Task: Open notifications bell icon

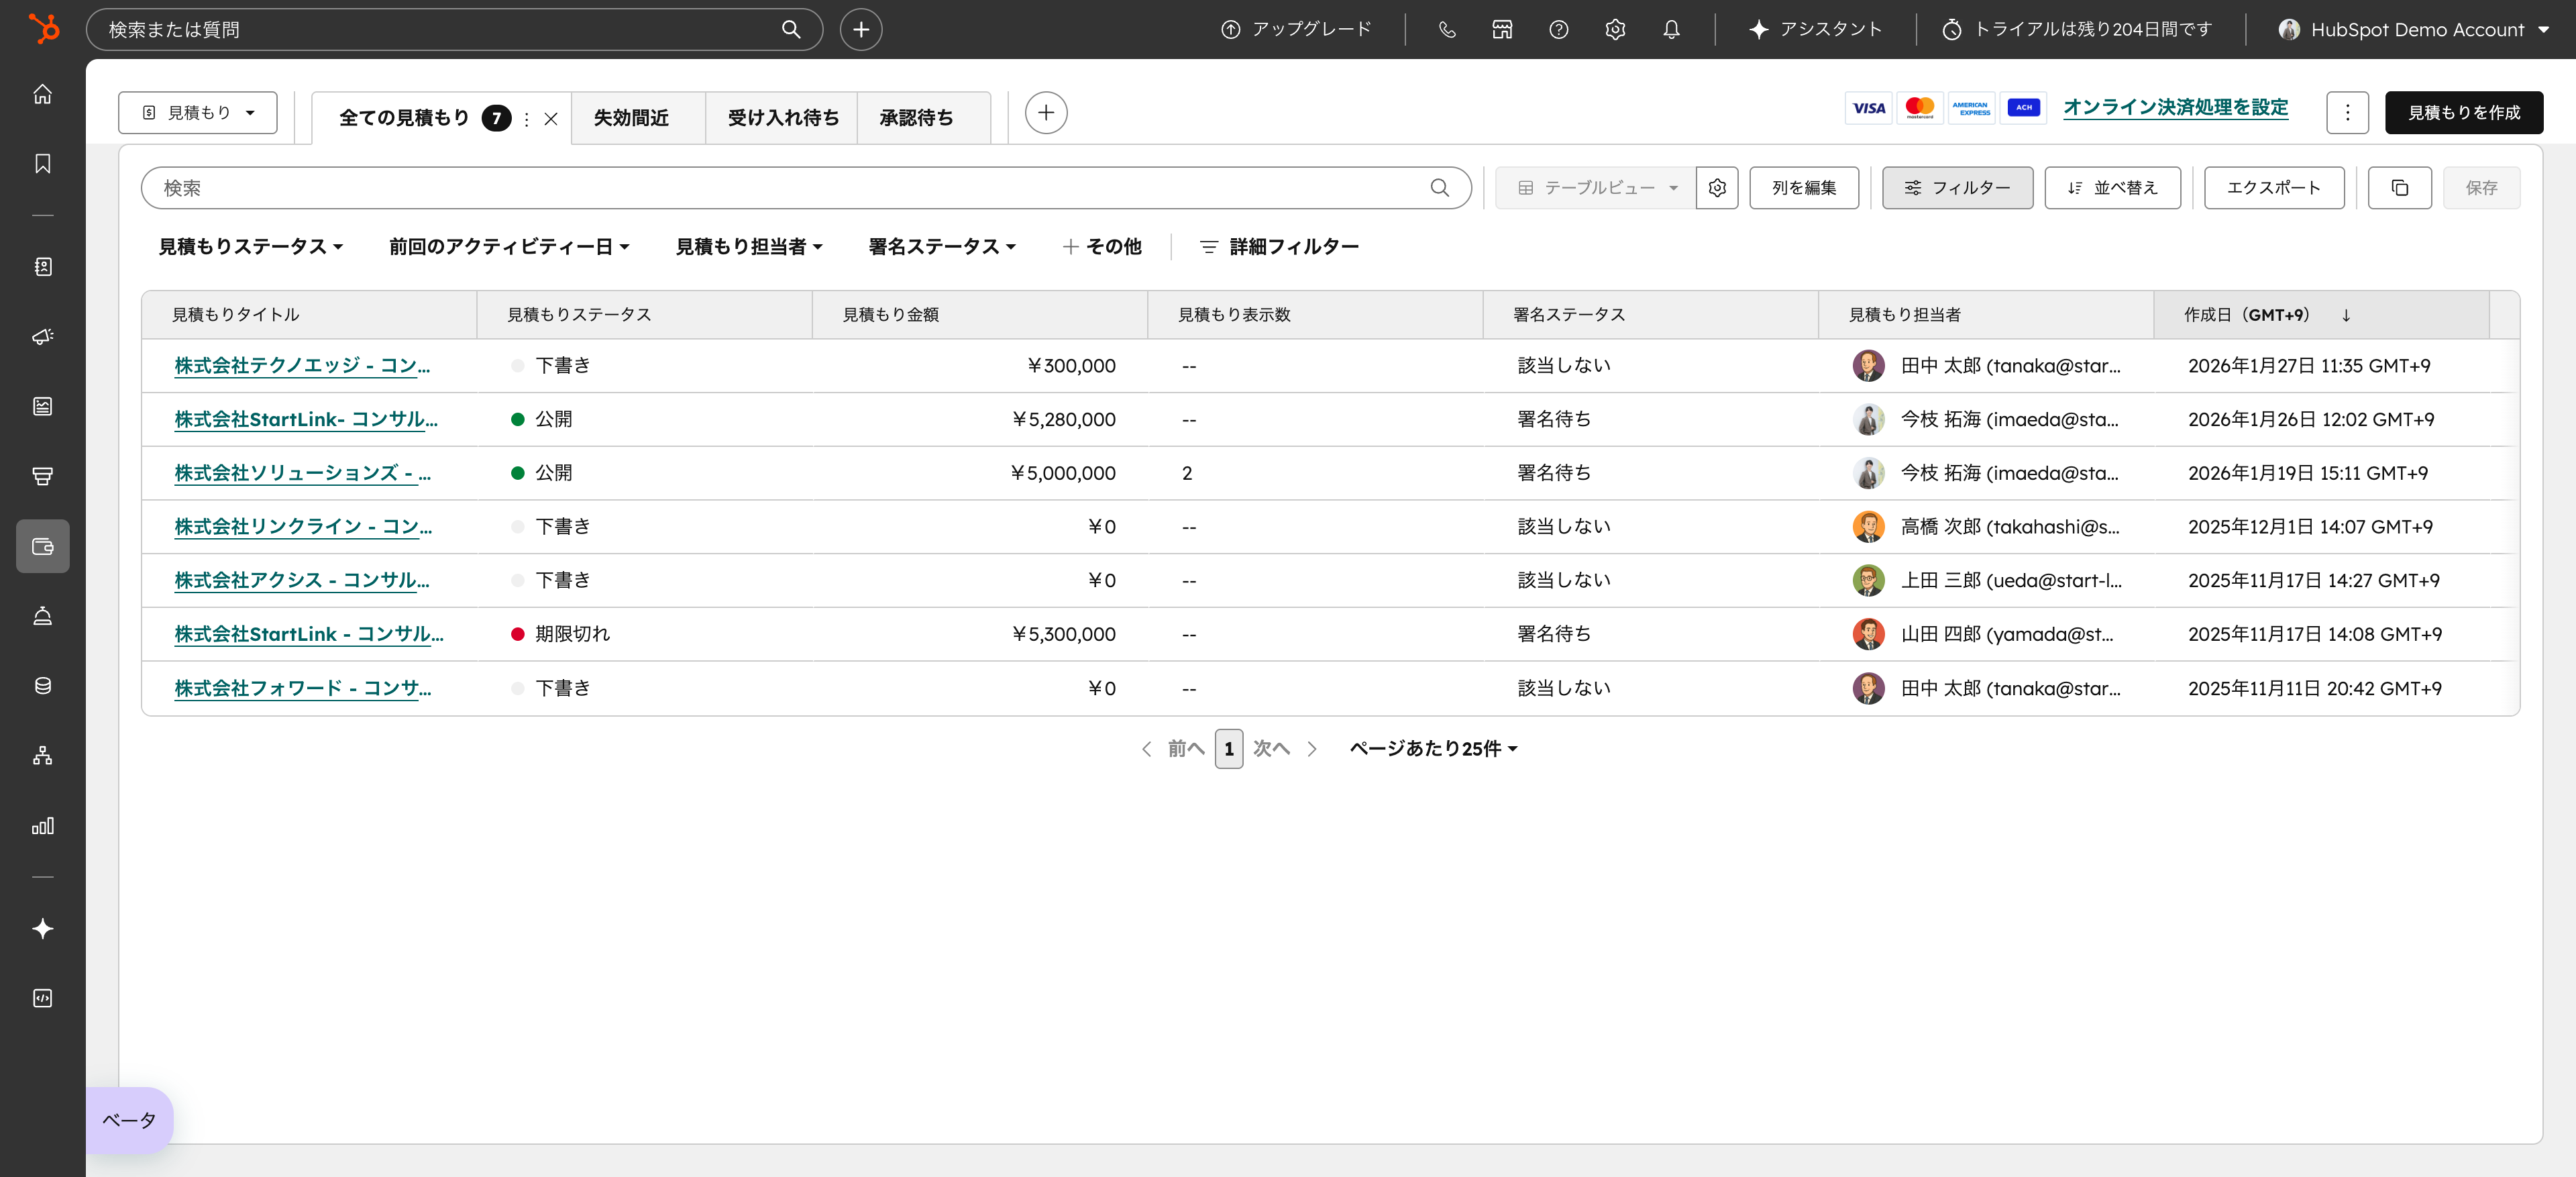Action: [1671, 30]
